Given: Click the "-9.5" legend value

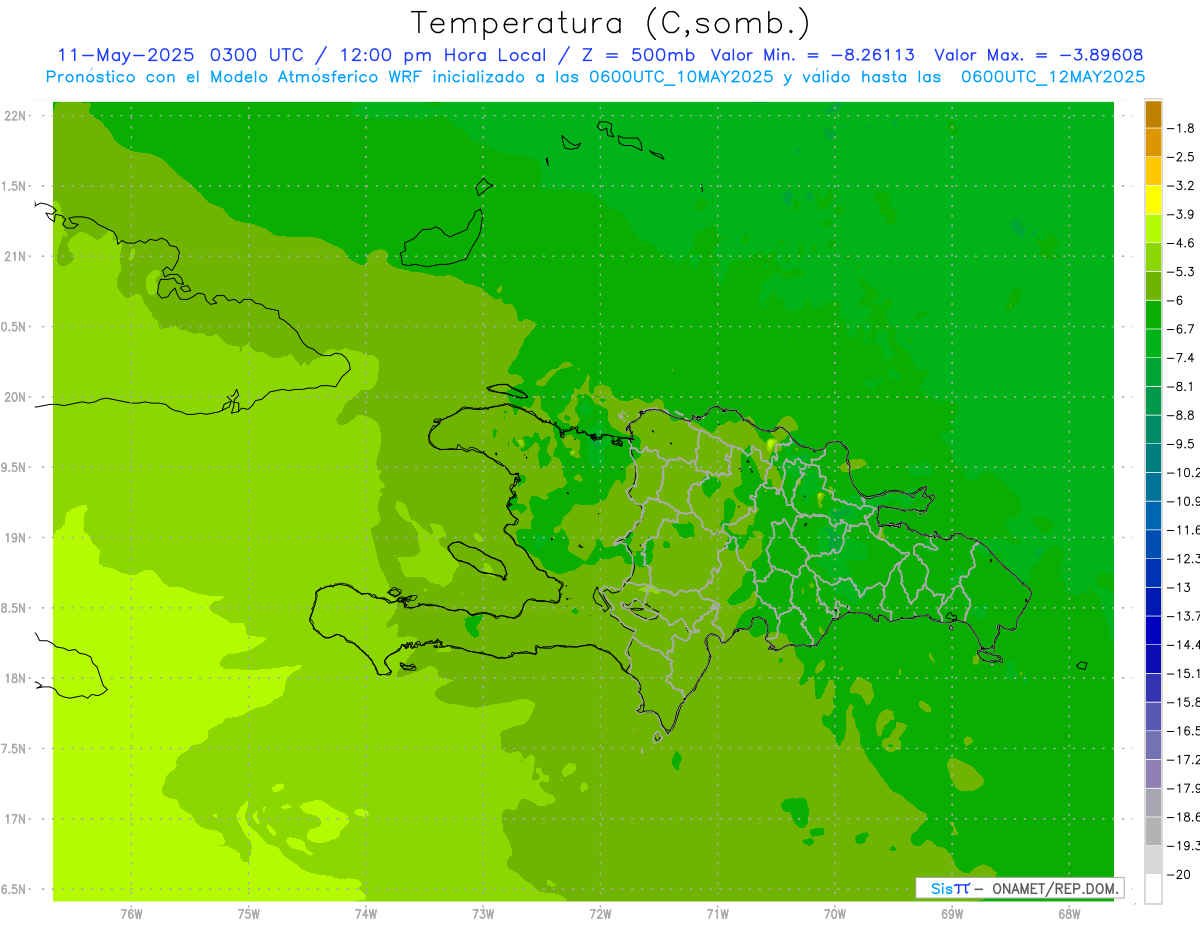Looking at the screenshot, I should (1181, 444).
